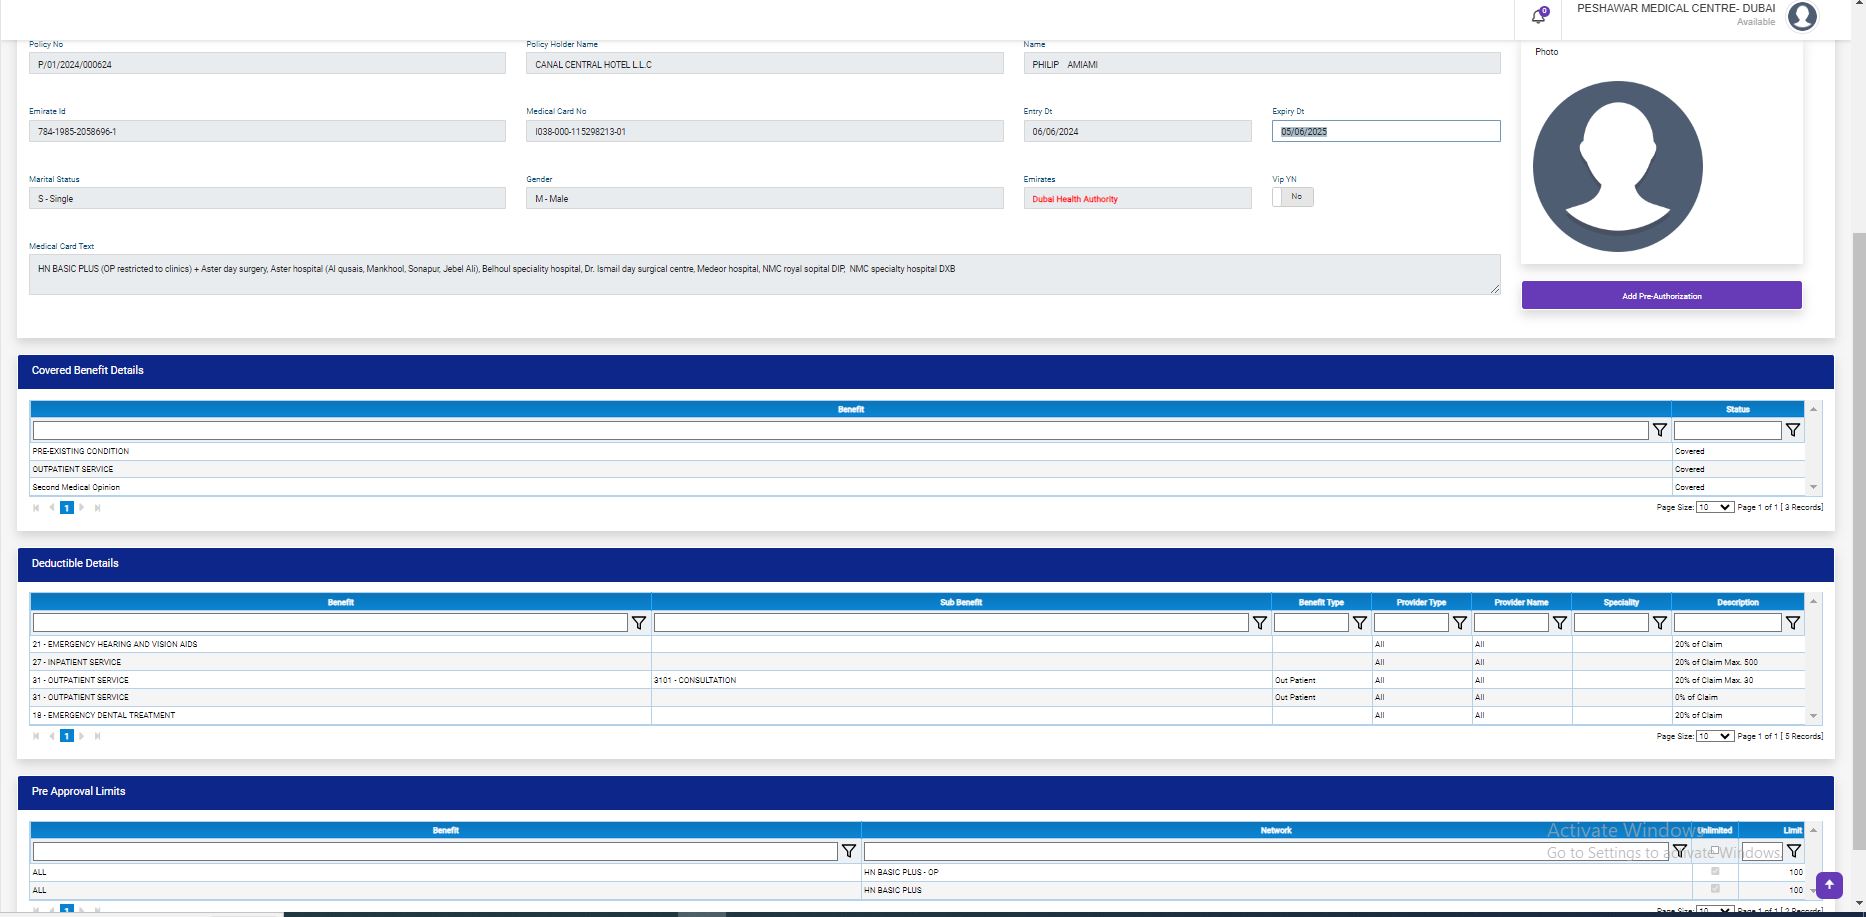The width and height of the screenshot is (1866, 917).
Task: Click the user profile avatar icon
Action: coord(1802,16)
